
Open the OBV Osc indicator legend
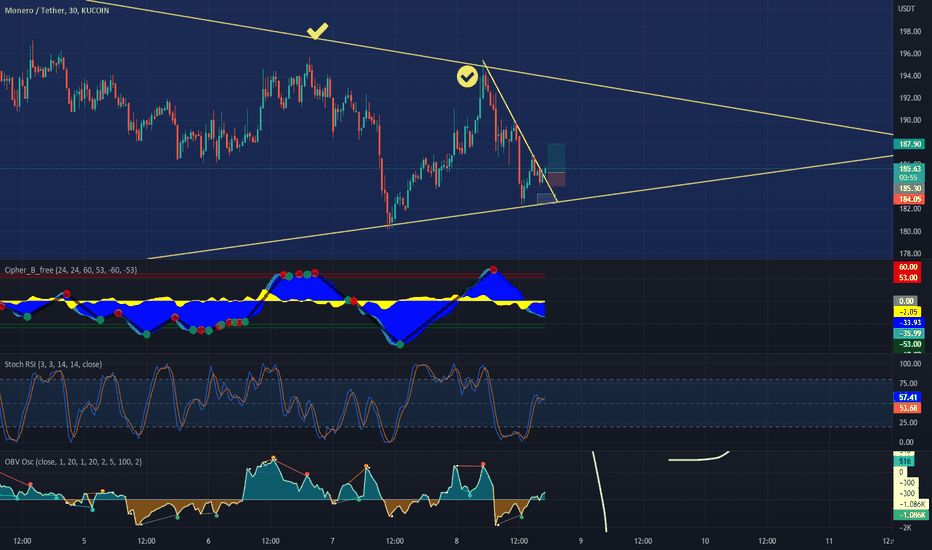73,461
